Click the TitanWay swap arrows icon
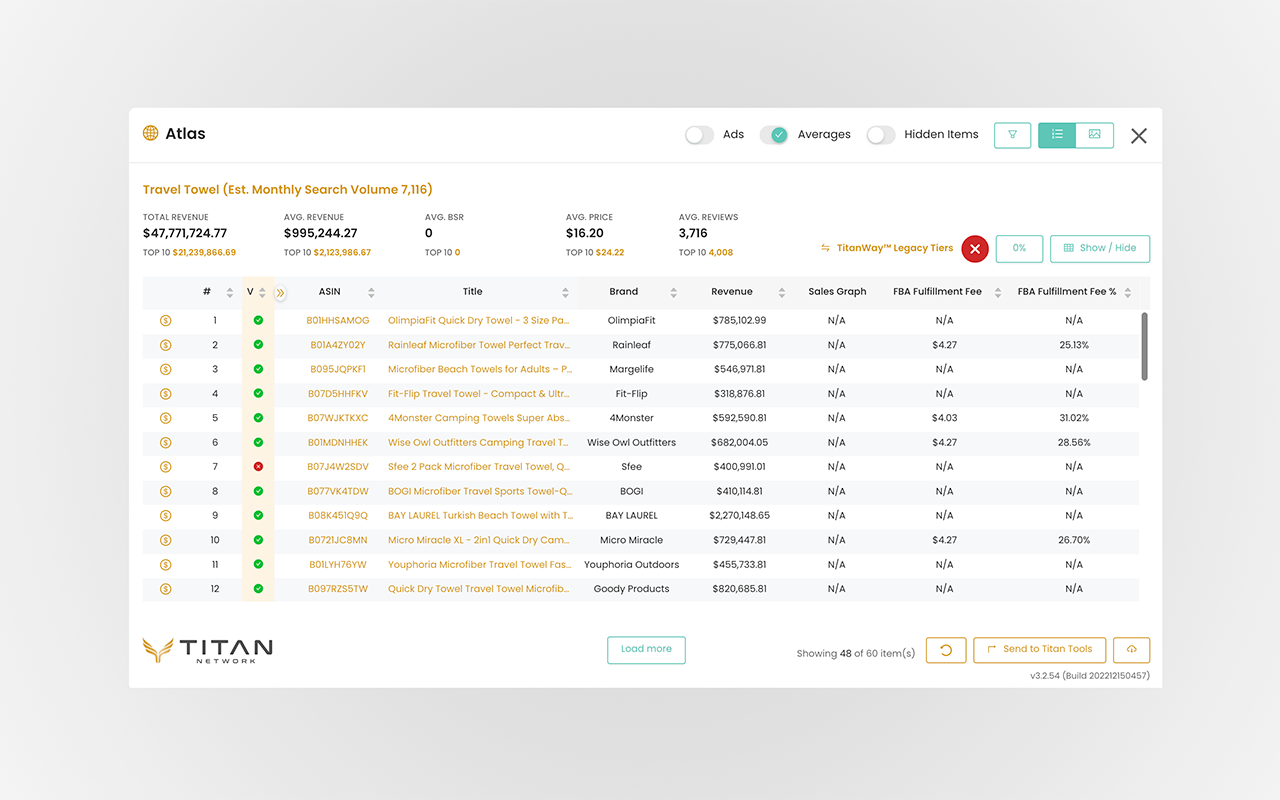1280x800 pixels. (x=826, y=248)
